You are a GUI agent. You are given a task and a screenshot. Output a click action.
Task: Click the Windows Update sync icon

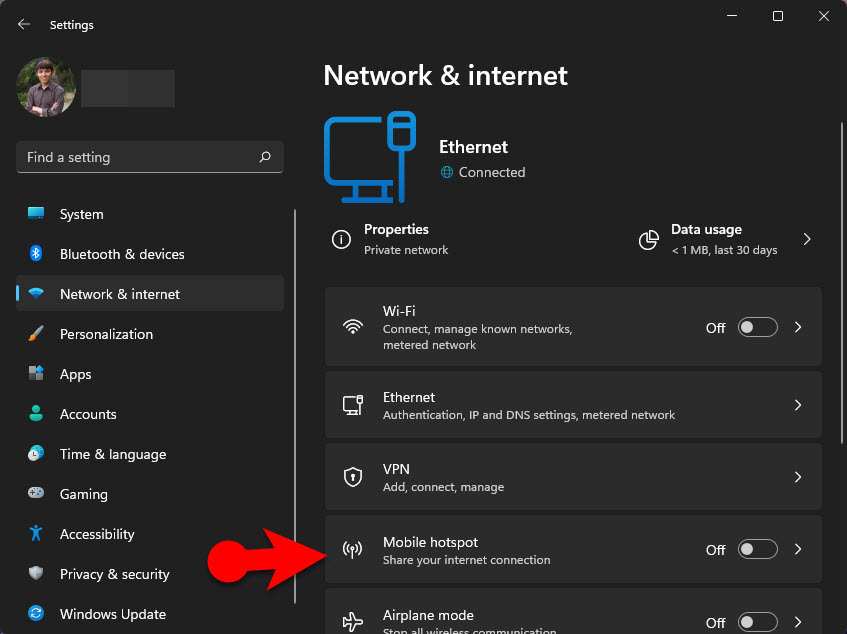tap(36, 613)
